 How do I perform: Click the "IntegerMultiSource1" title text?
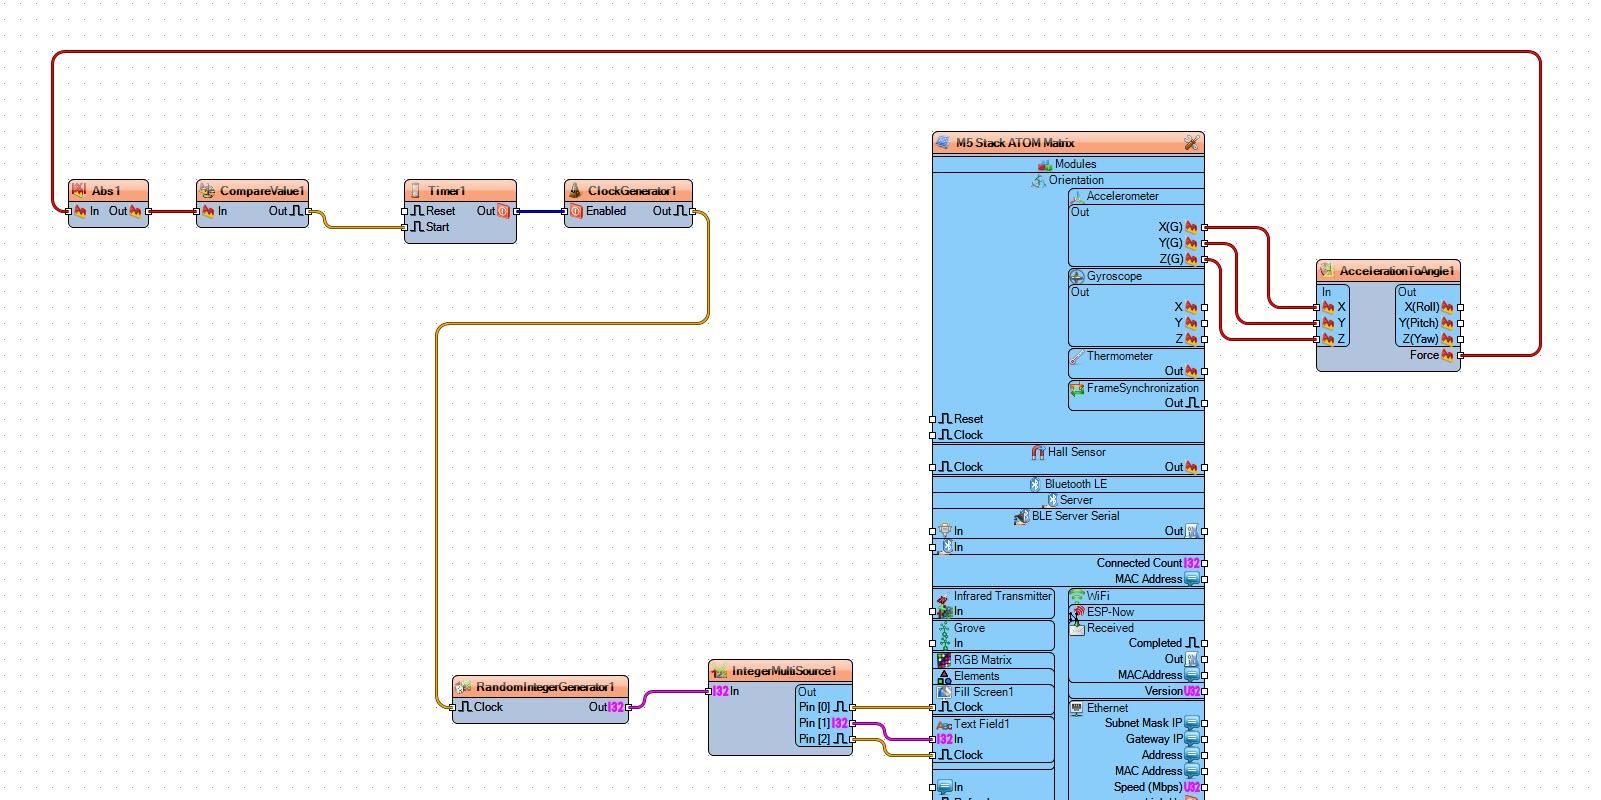[784, 671]
